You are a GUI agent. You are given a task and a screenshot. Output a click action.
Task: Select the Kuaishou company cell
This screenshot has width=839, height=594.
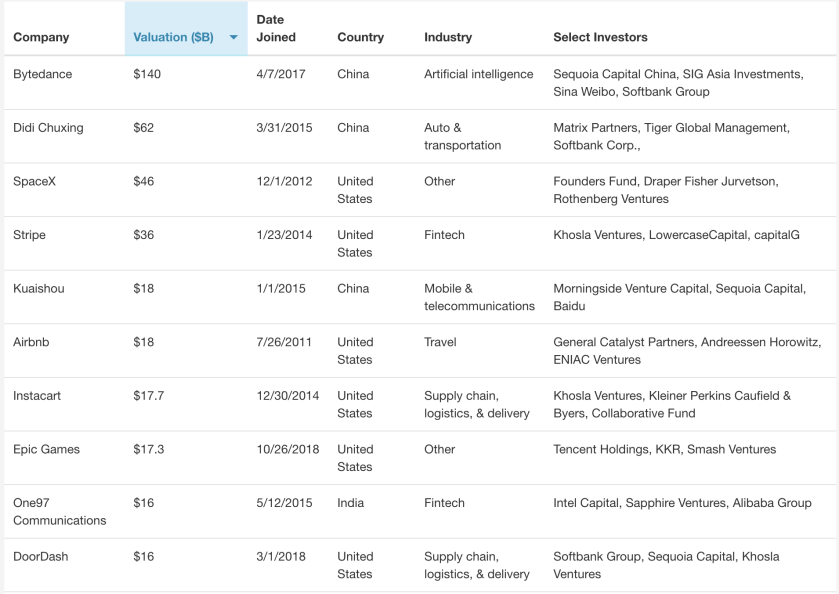39,289
